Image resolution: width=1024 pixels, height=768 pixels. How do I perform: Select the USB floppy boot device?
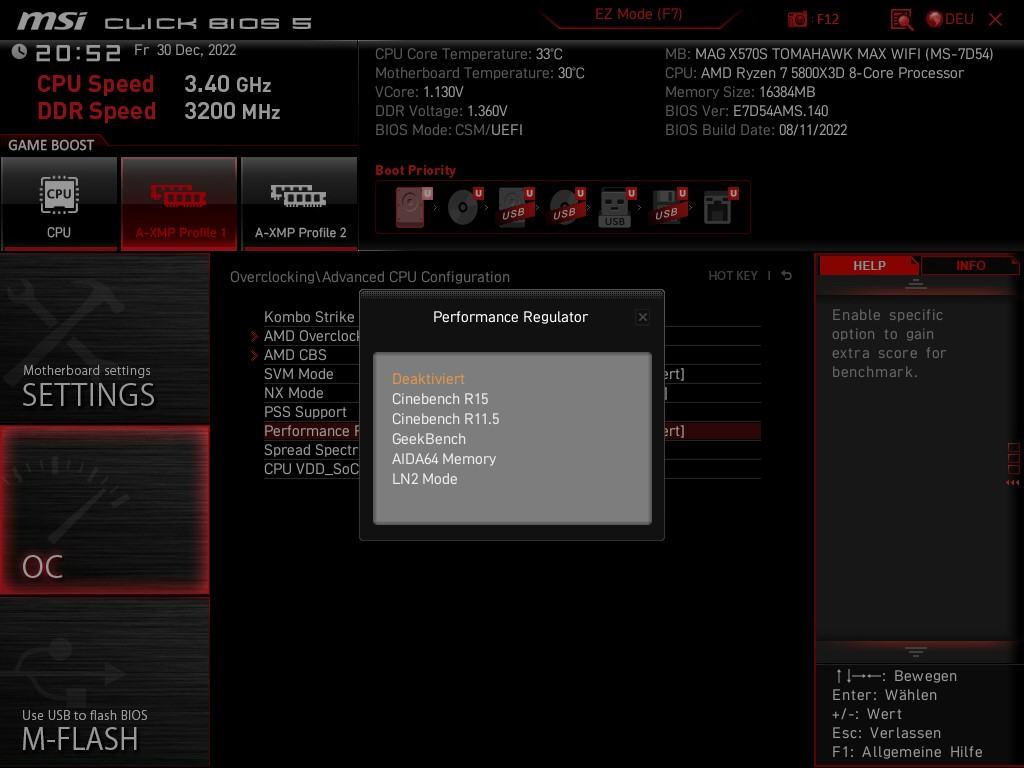pos(668,207)
